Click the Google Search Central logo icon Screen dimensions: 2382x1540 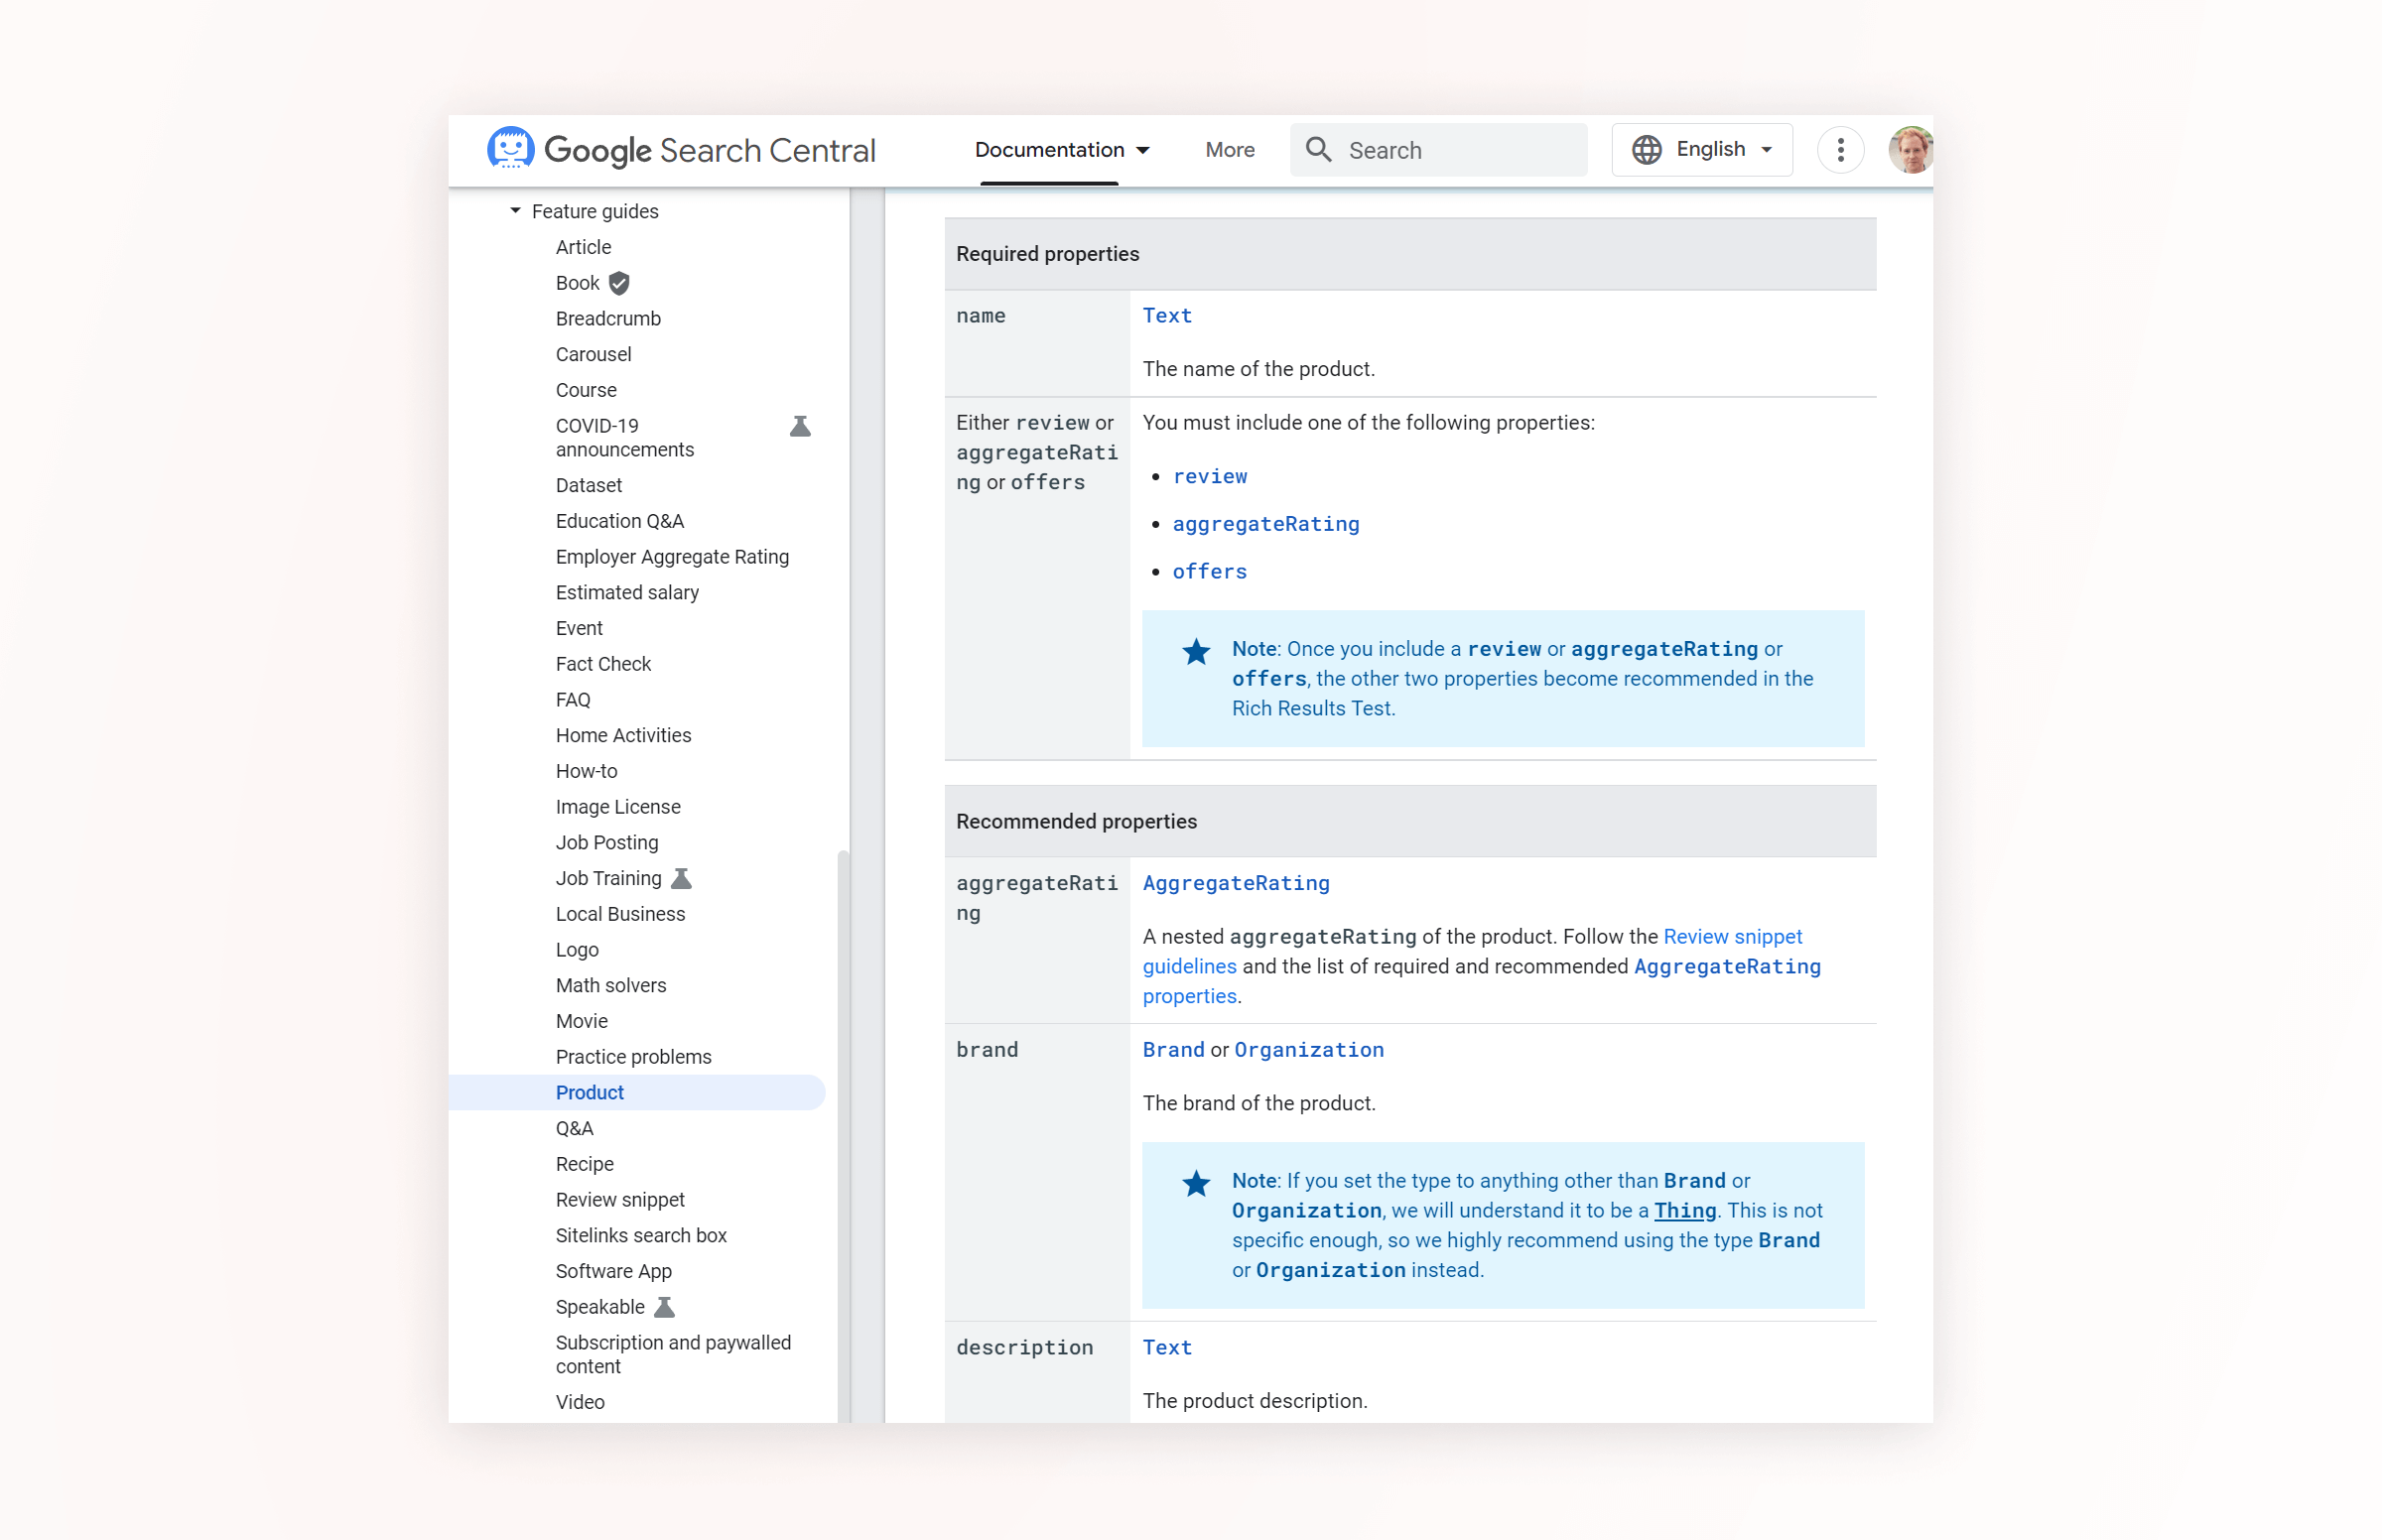[510, 149]
